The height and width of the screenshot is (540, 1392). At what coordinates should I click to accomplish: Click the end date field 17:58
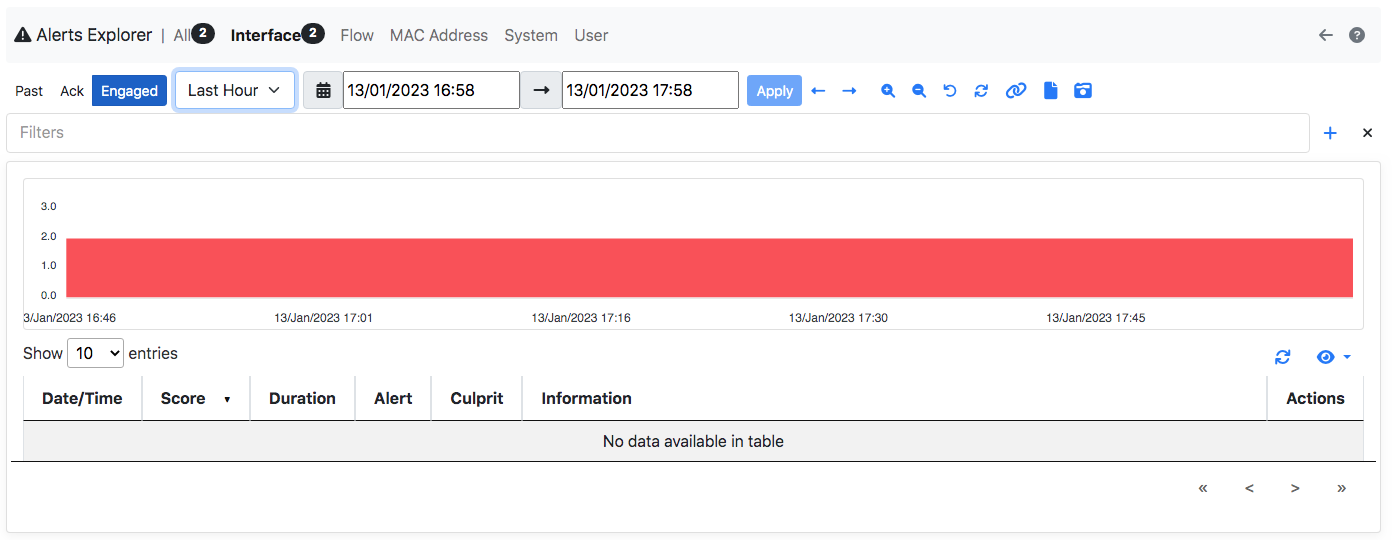click(650, 90)
